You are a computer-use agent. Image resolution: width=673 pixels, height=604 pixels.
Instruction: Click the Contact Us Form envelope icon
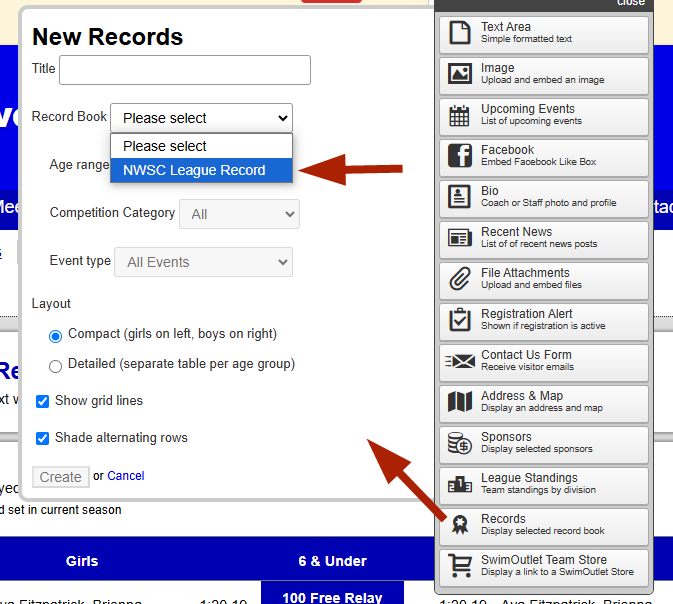tap(459, 361)
